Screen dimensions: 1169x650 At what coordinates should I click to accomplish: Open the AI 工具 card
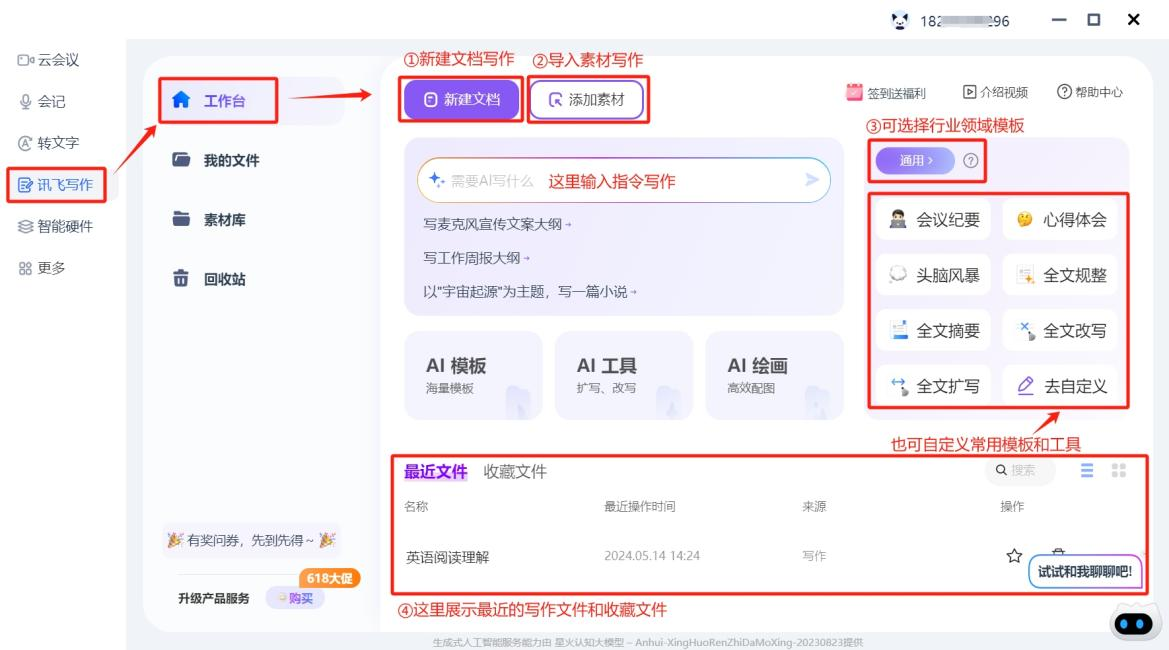624,375
